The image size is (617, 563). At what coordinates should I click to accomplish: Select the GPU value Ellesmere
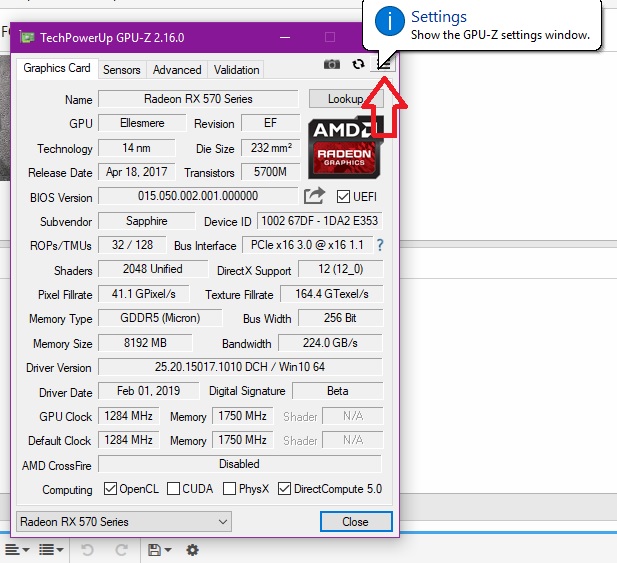[x=142, y=123]
